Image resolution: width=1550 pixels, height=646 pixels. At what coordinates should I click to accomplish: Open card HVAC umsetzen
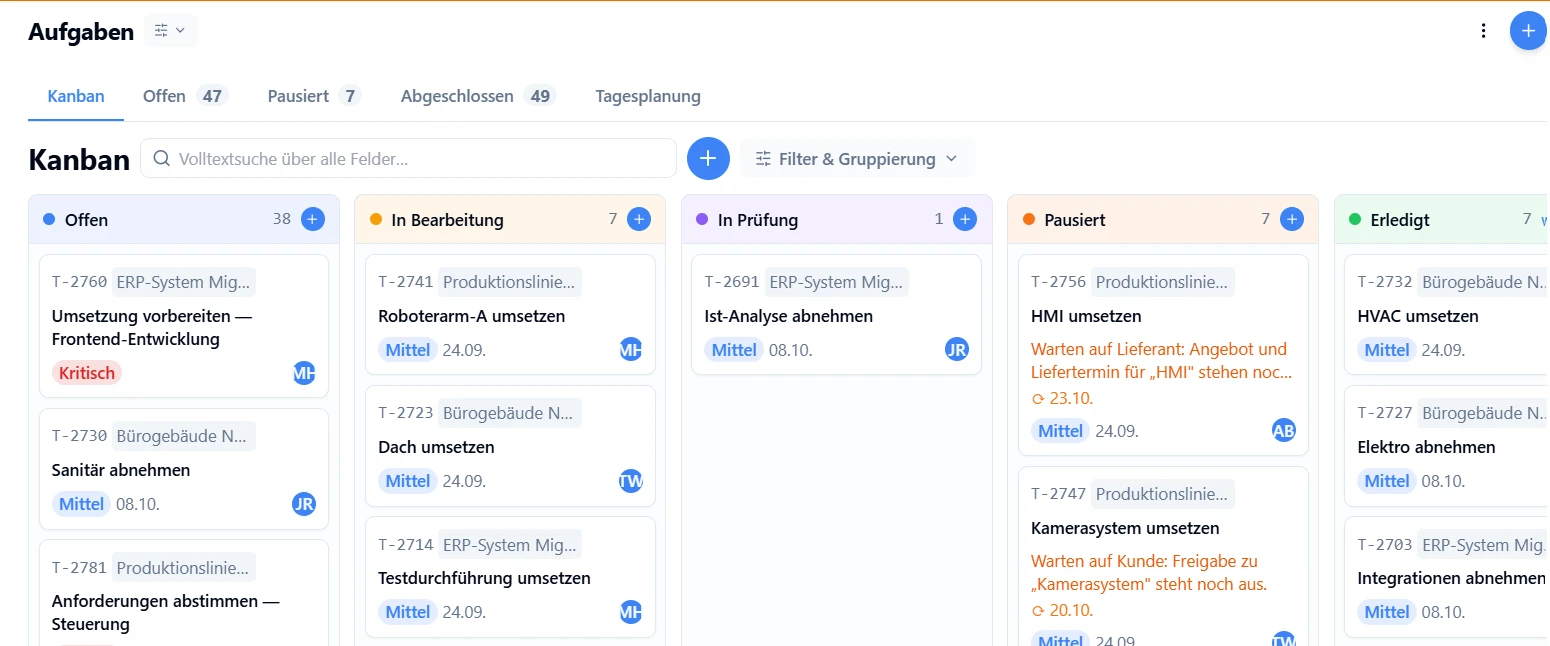tap(1447, 315)
